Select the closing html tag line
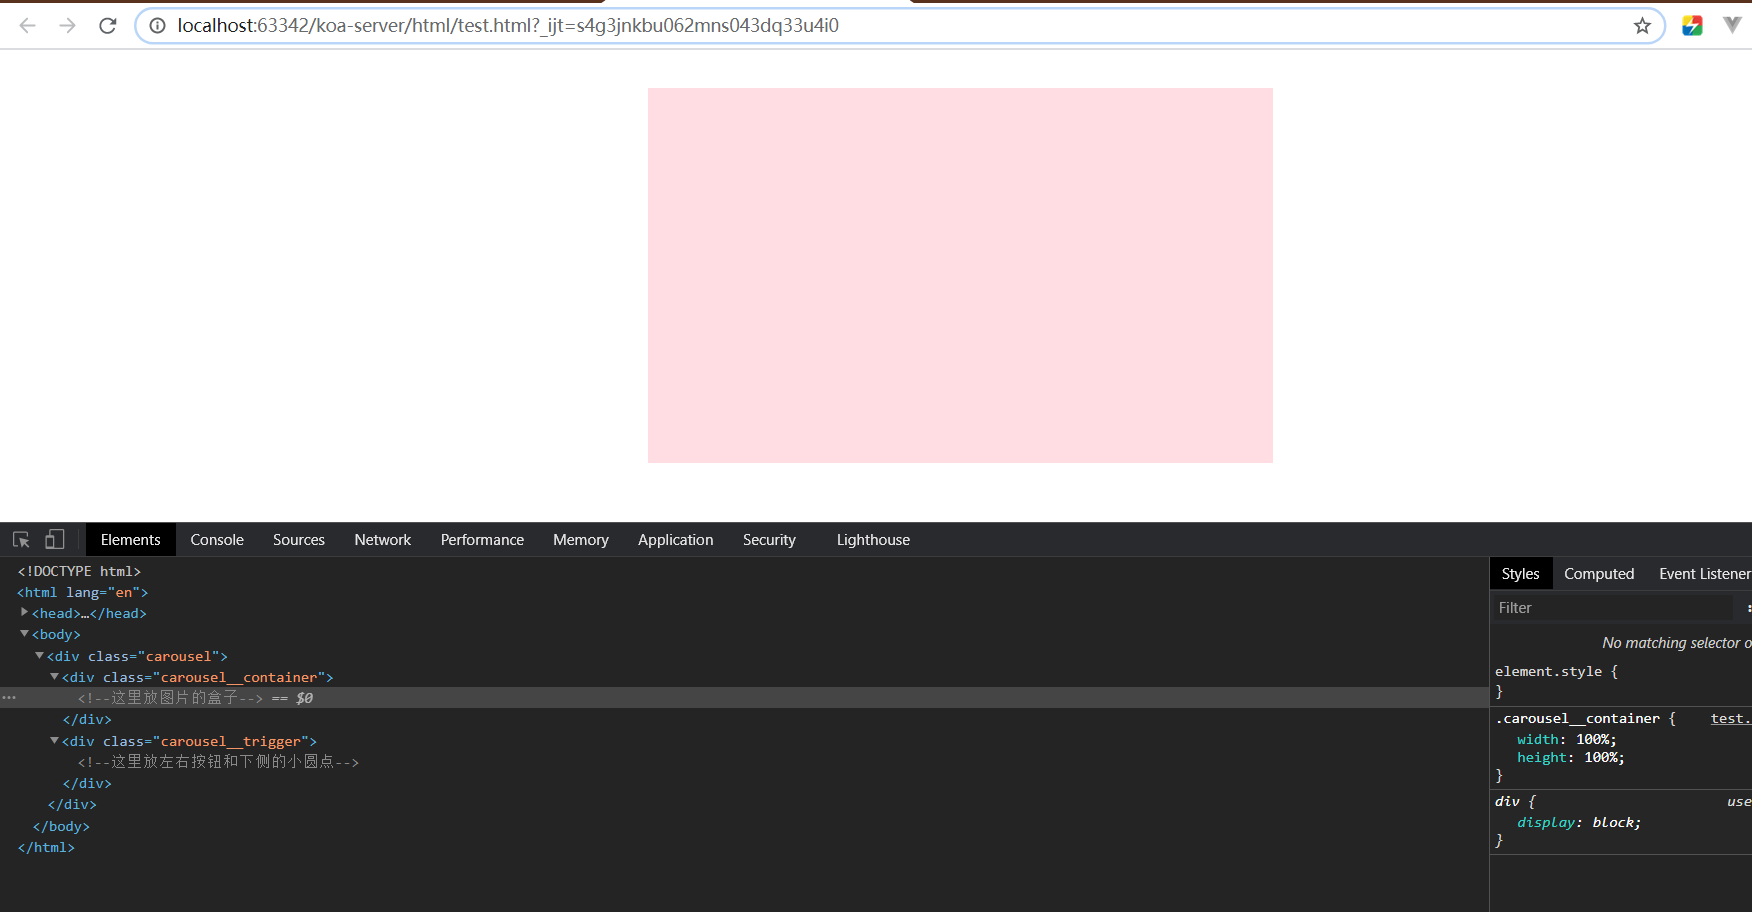1752x912 pixels. pos(46,847)
